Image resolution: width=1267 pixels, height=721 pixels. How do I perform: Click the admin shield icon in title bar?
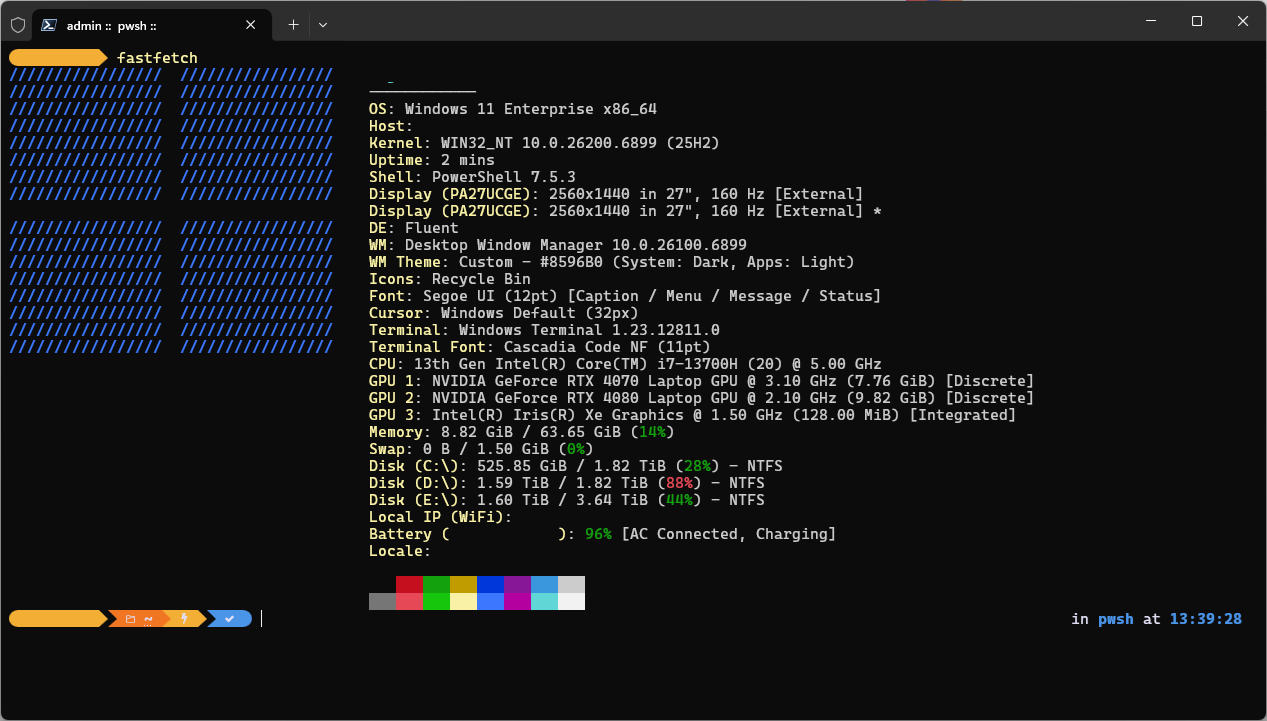[17, 25]
